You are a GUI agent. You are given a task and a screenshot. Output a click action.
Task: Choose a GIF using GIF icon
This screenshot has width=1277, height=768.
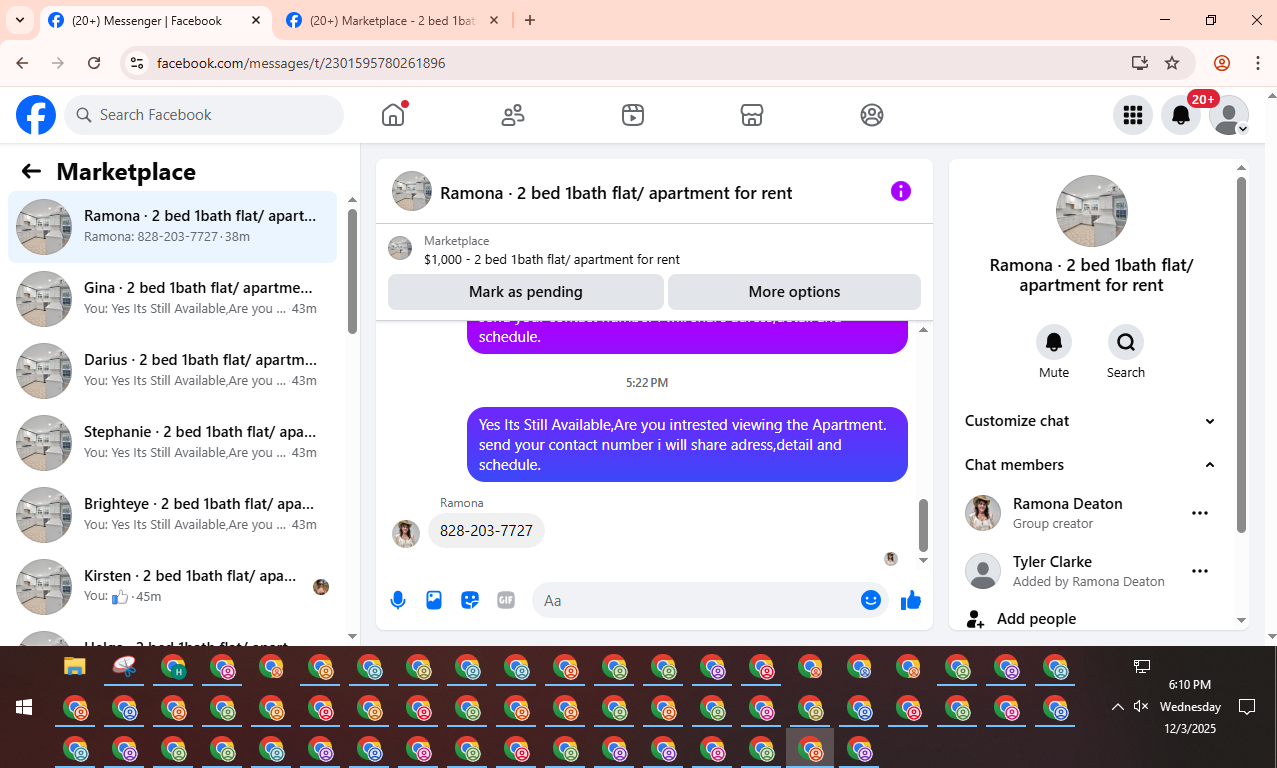[x=506, y=600]
